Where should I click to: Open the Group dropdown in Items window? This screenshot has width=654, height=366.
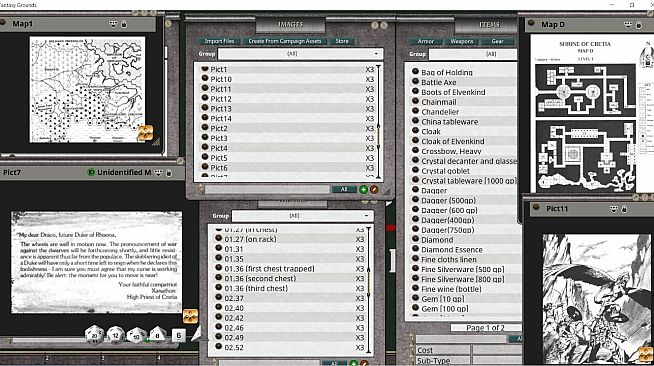coord(473,54)
